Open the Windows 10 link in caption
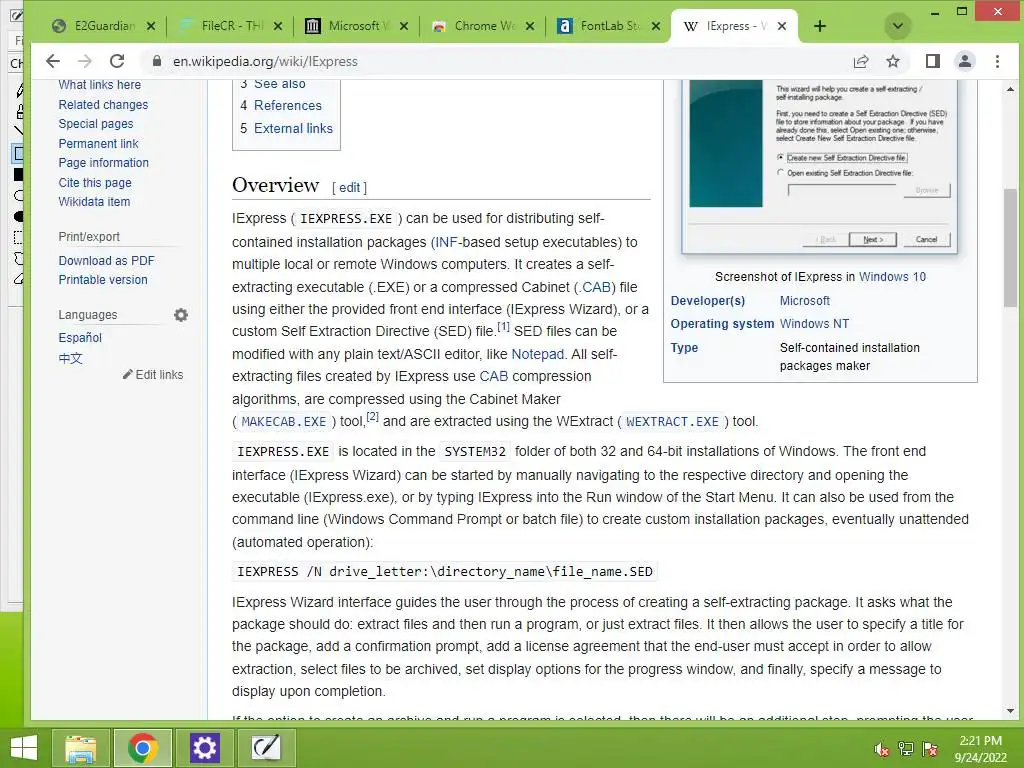 tap(892, 277)
